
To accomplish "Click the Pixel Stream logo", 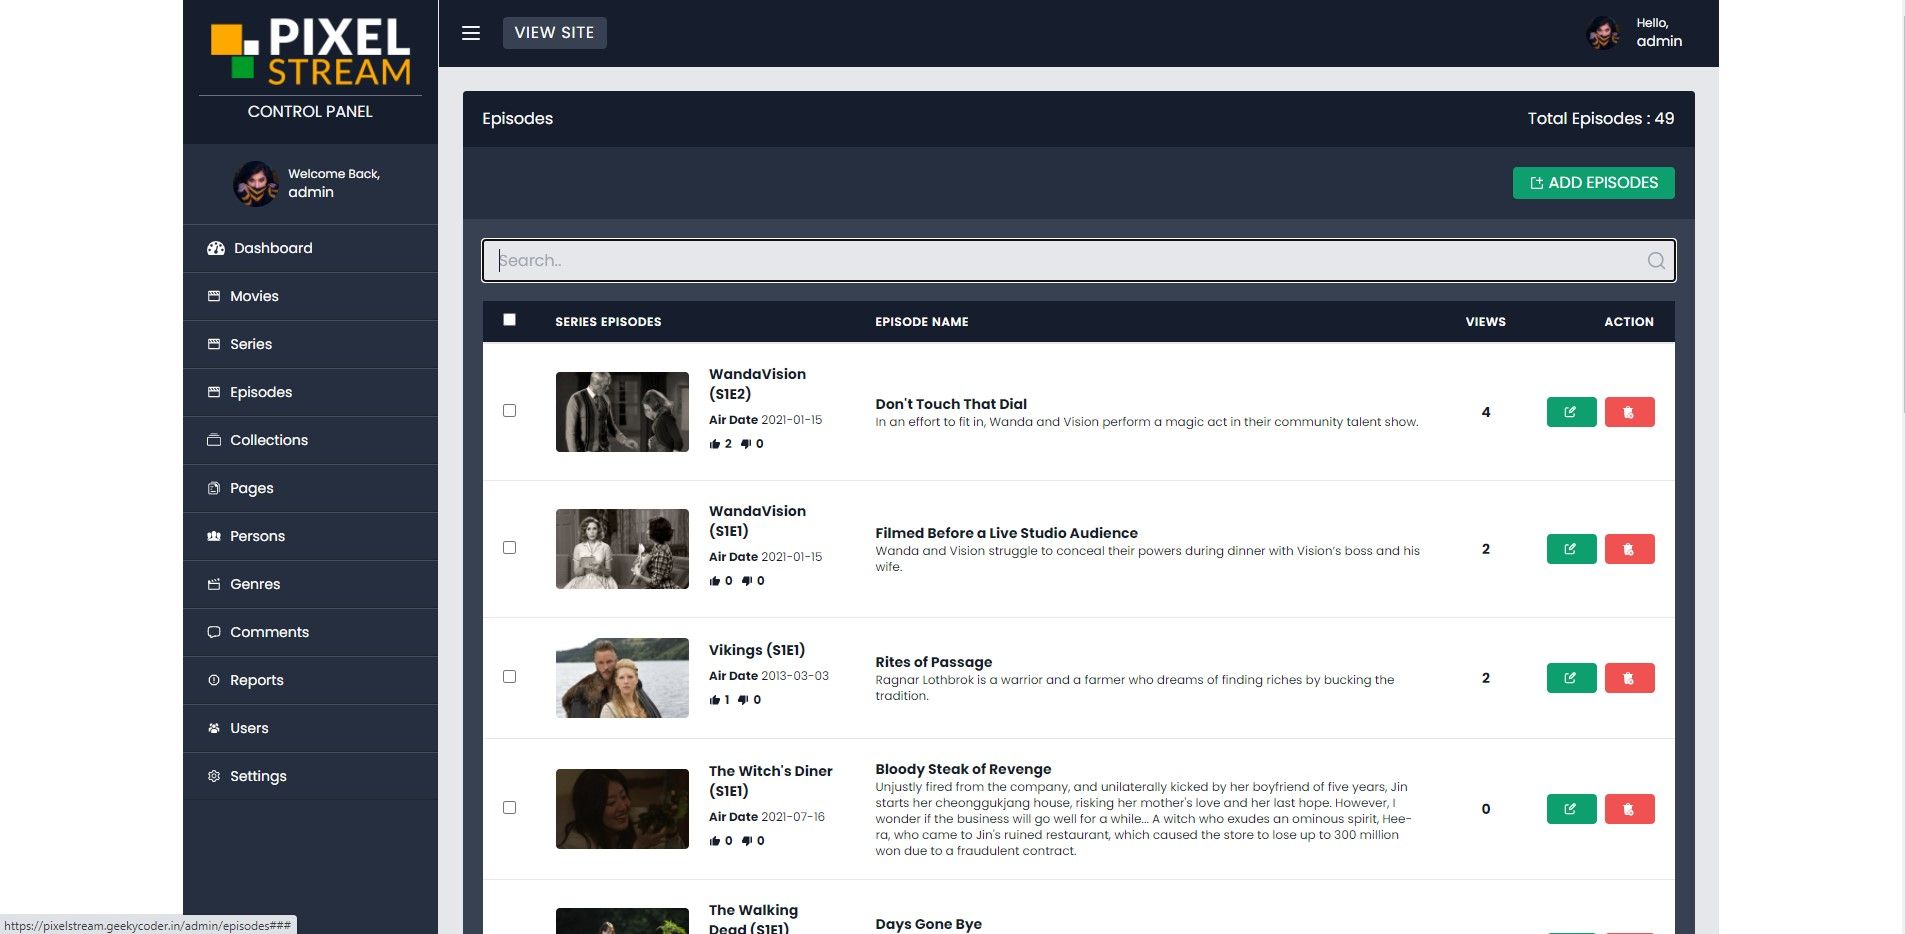I will pyautogui.click(x=310, y=51).
